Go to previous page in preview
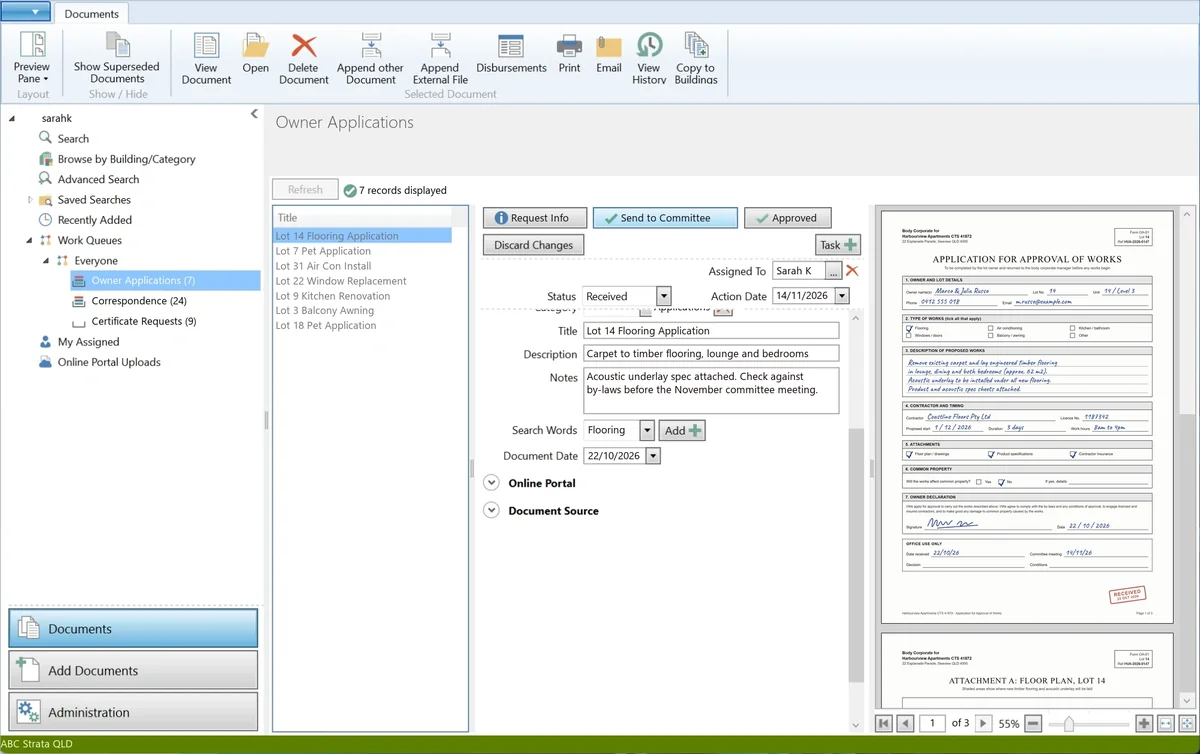The height and width of the screenshot is (754, 1200). 905,723
